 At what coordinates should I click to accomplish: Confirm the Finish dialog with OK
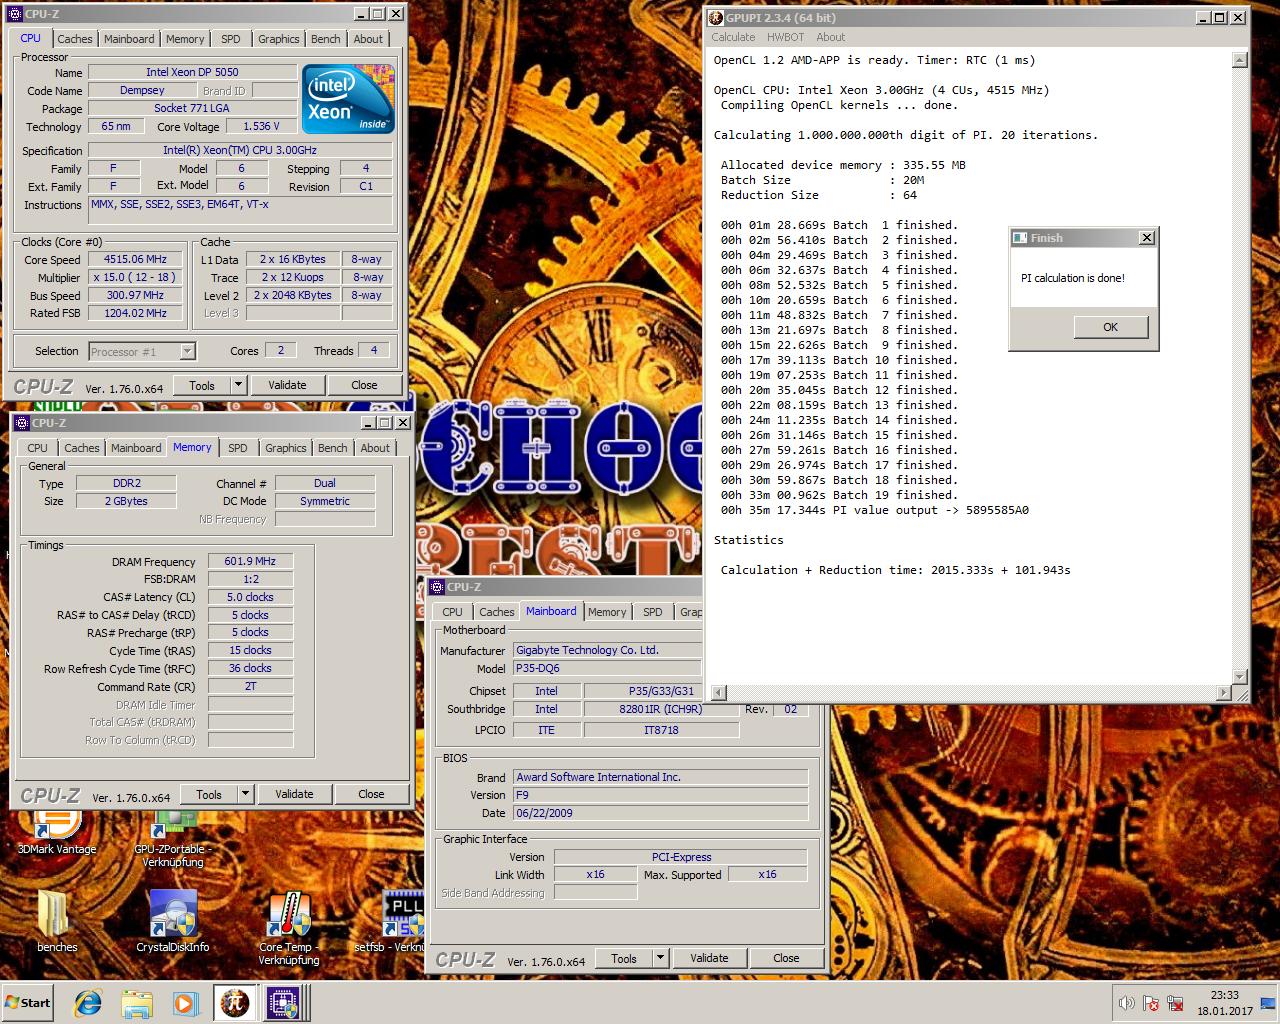point(1110,327)
